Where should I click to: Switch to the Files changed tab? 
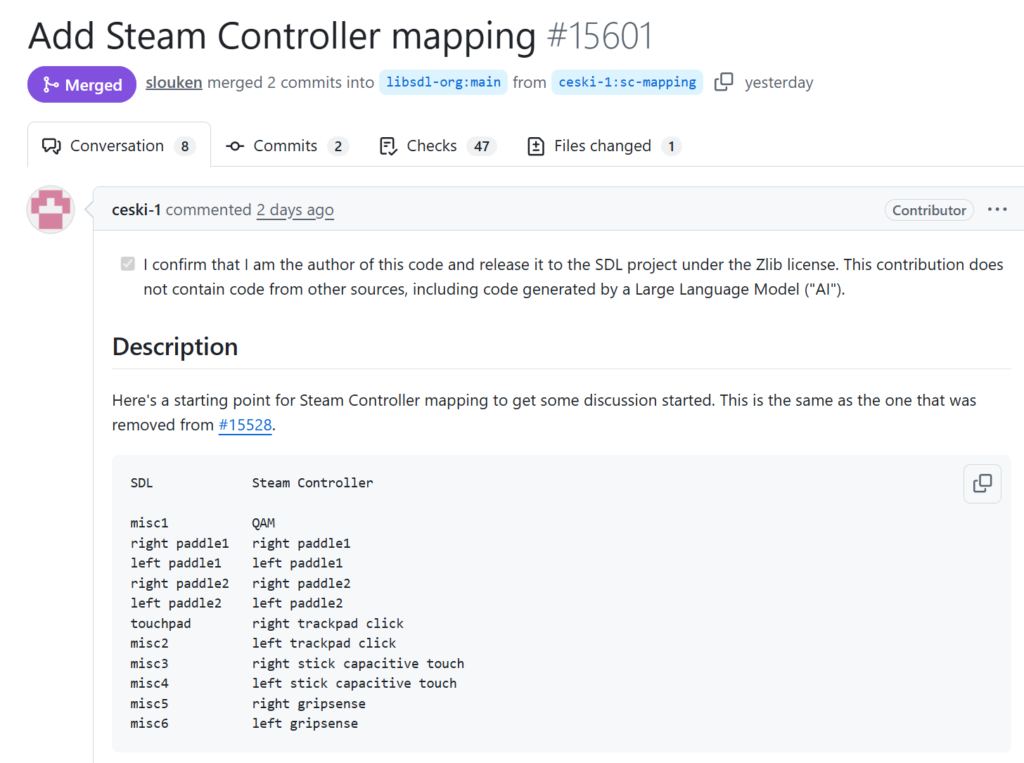click(603, 146)
